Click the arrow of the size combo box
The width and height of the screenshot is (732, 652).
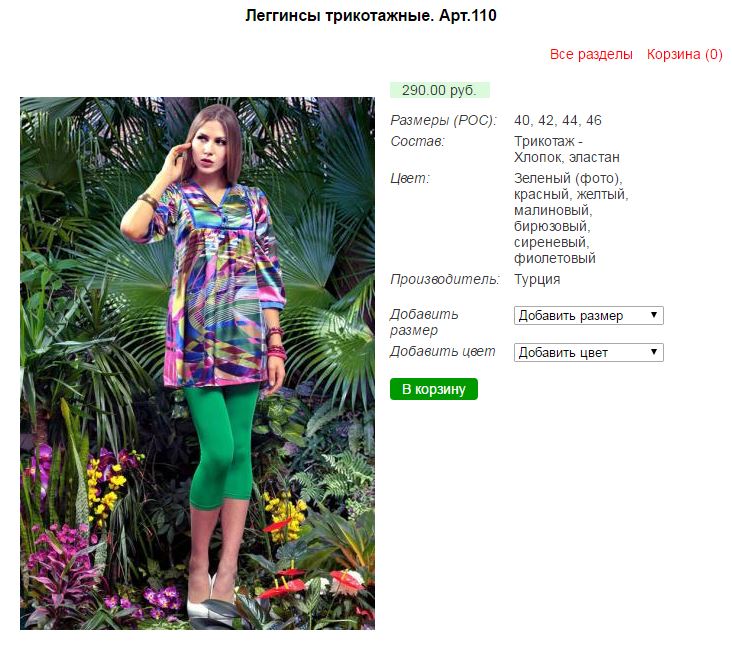point(654,315)
